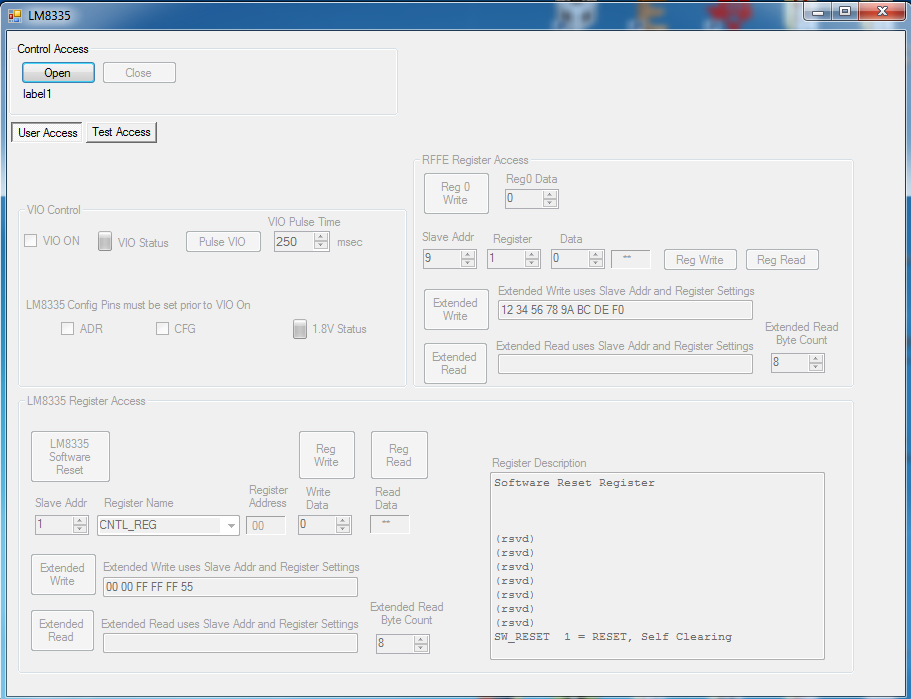Click LM8335 Reg Write button
The image size is (911, 699).
(x=327, y=455)
